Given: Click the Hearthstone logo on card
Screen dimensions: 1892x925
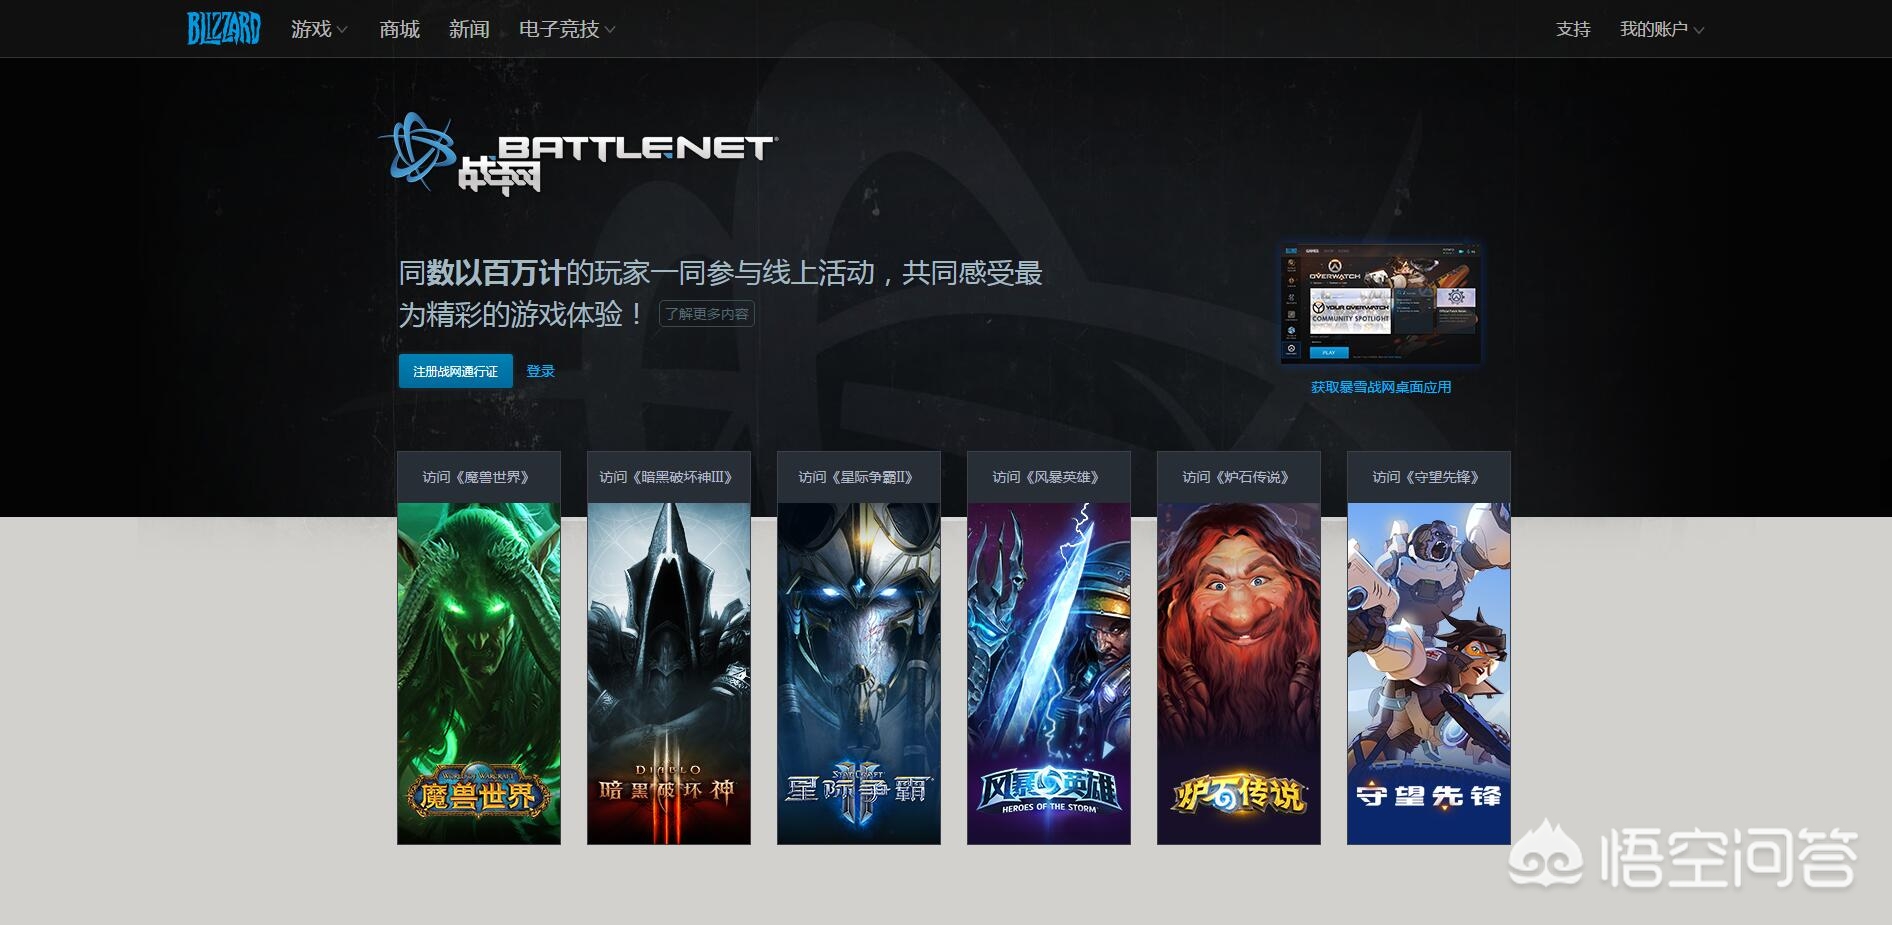Looking at the screenshot, I should tap(1238, 795).
